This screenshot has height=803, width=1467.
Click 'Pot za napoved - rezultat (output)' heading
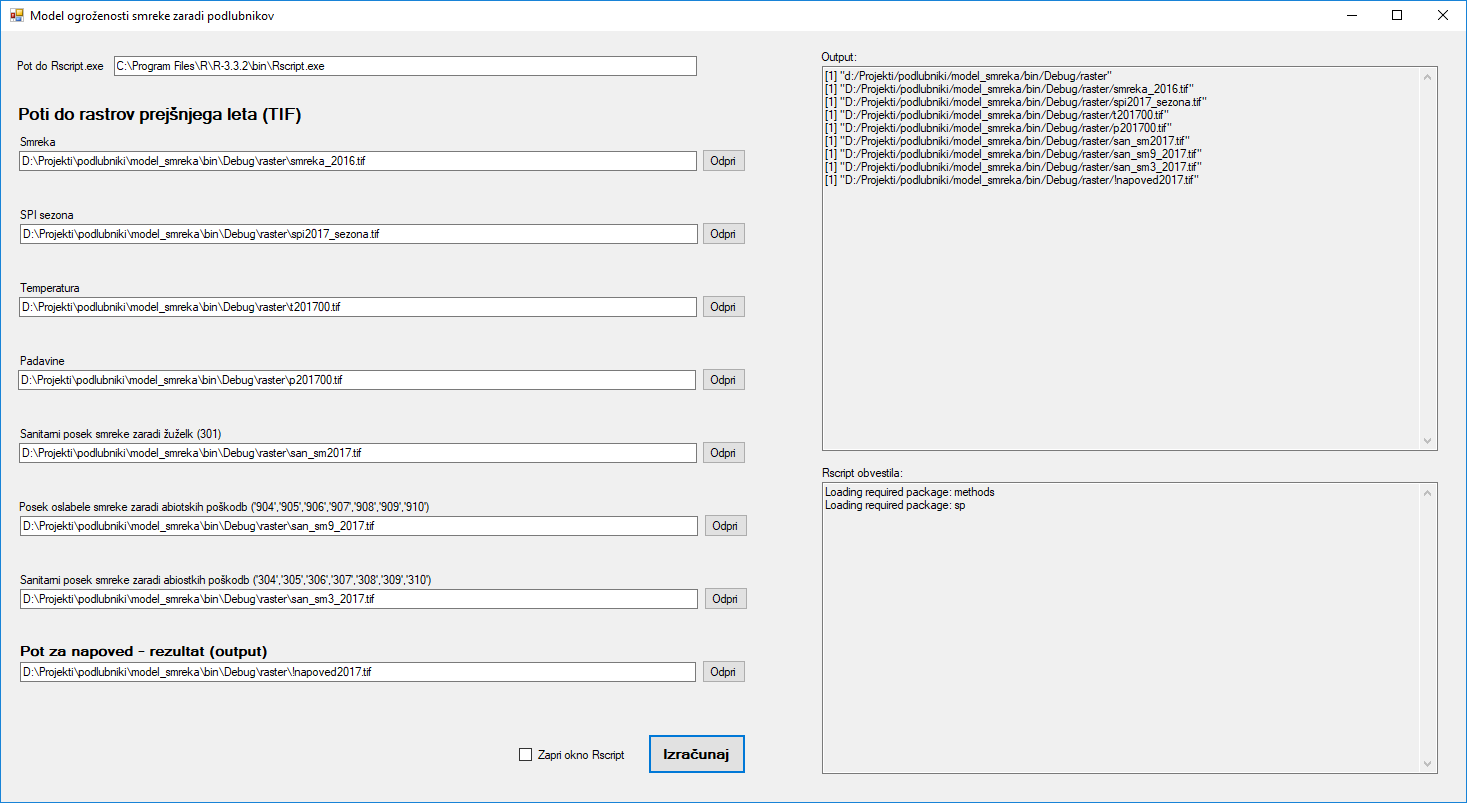tap(144, 651)
